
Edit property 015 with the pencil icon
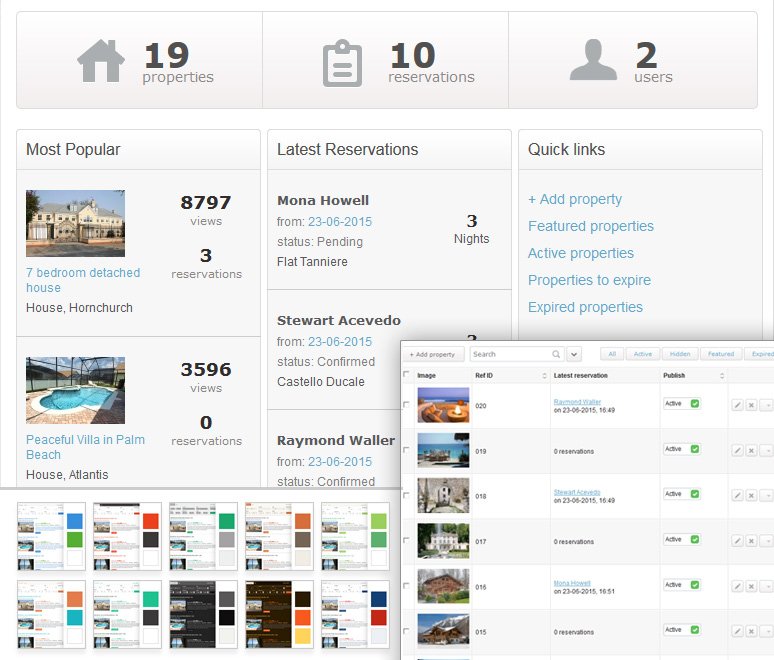(x=737, y=631)
